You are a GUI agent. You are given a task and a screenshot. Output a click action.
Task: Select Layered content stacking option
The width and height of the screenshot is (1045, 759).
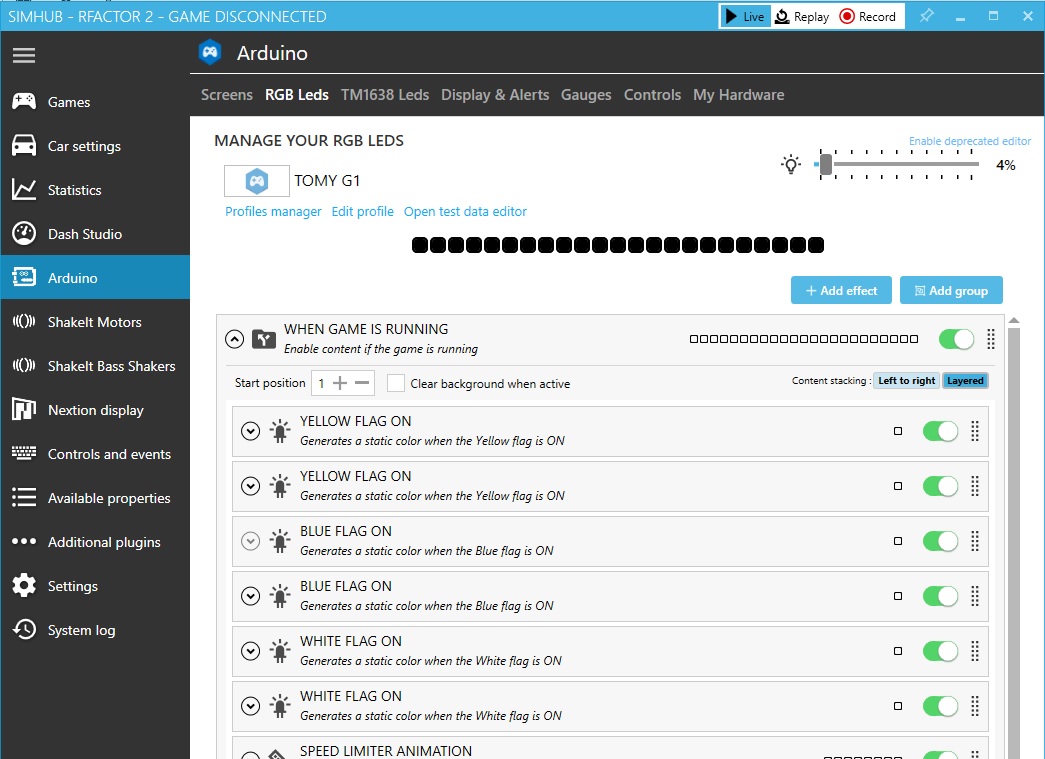click(965, 380)
